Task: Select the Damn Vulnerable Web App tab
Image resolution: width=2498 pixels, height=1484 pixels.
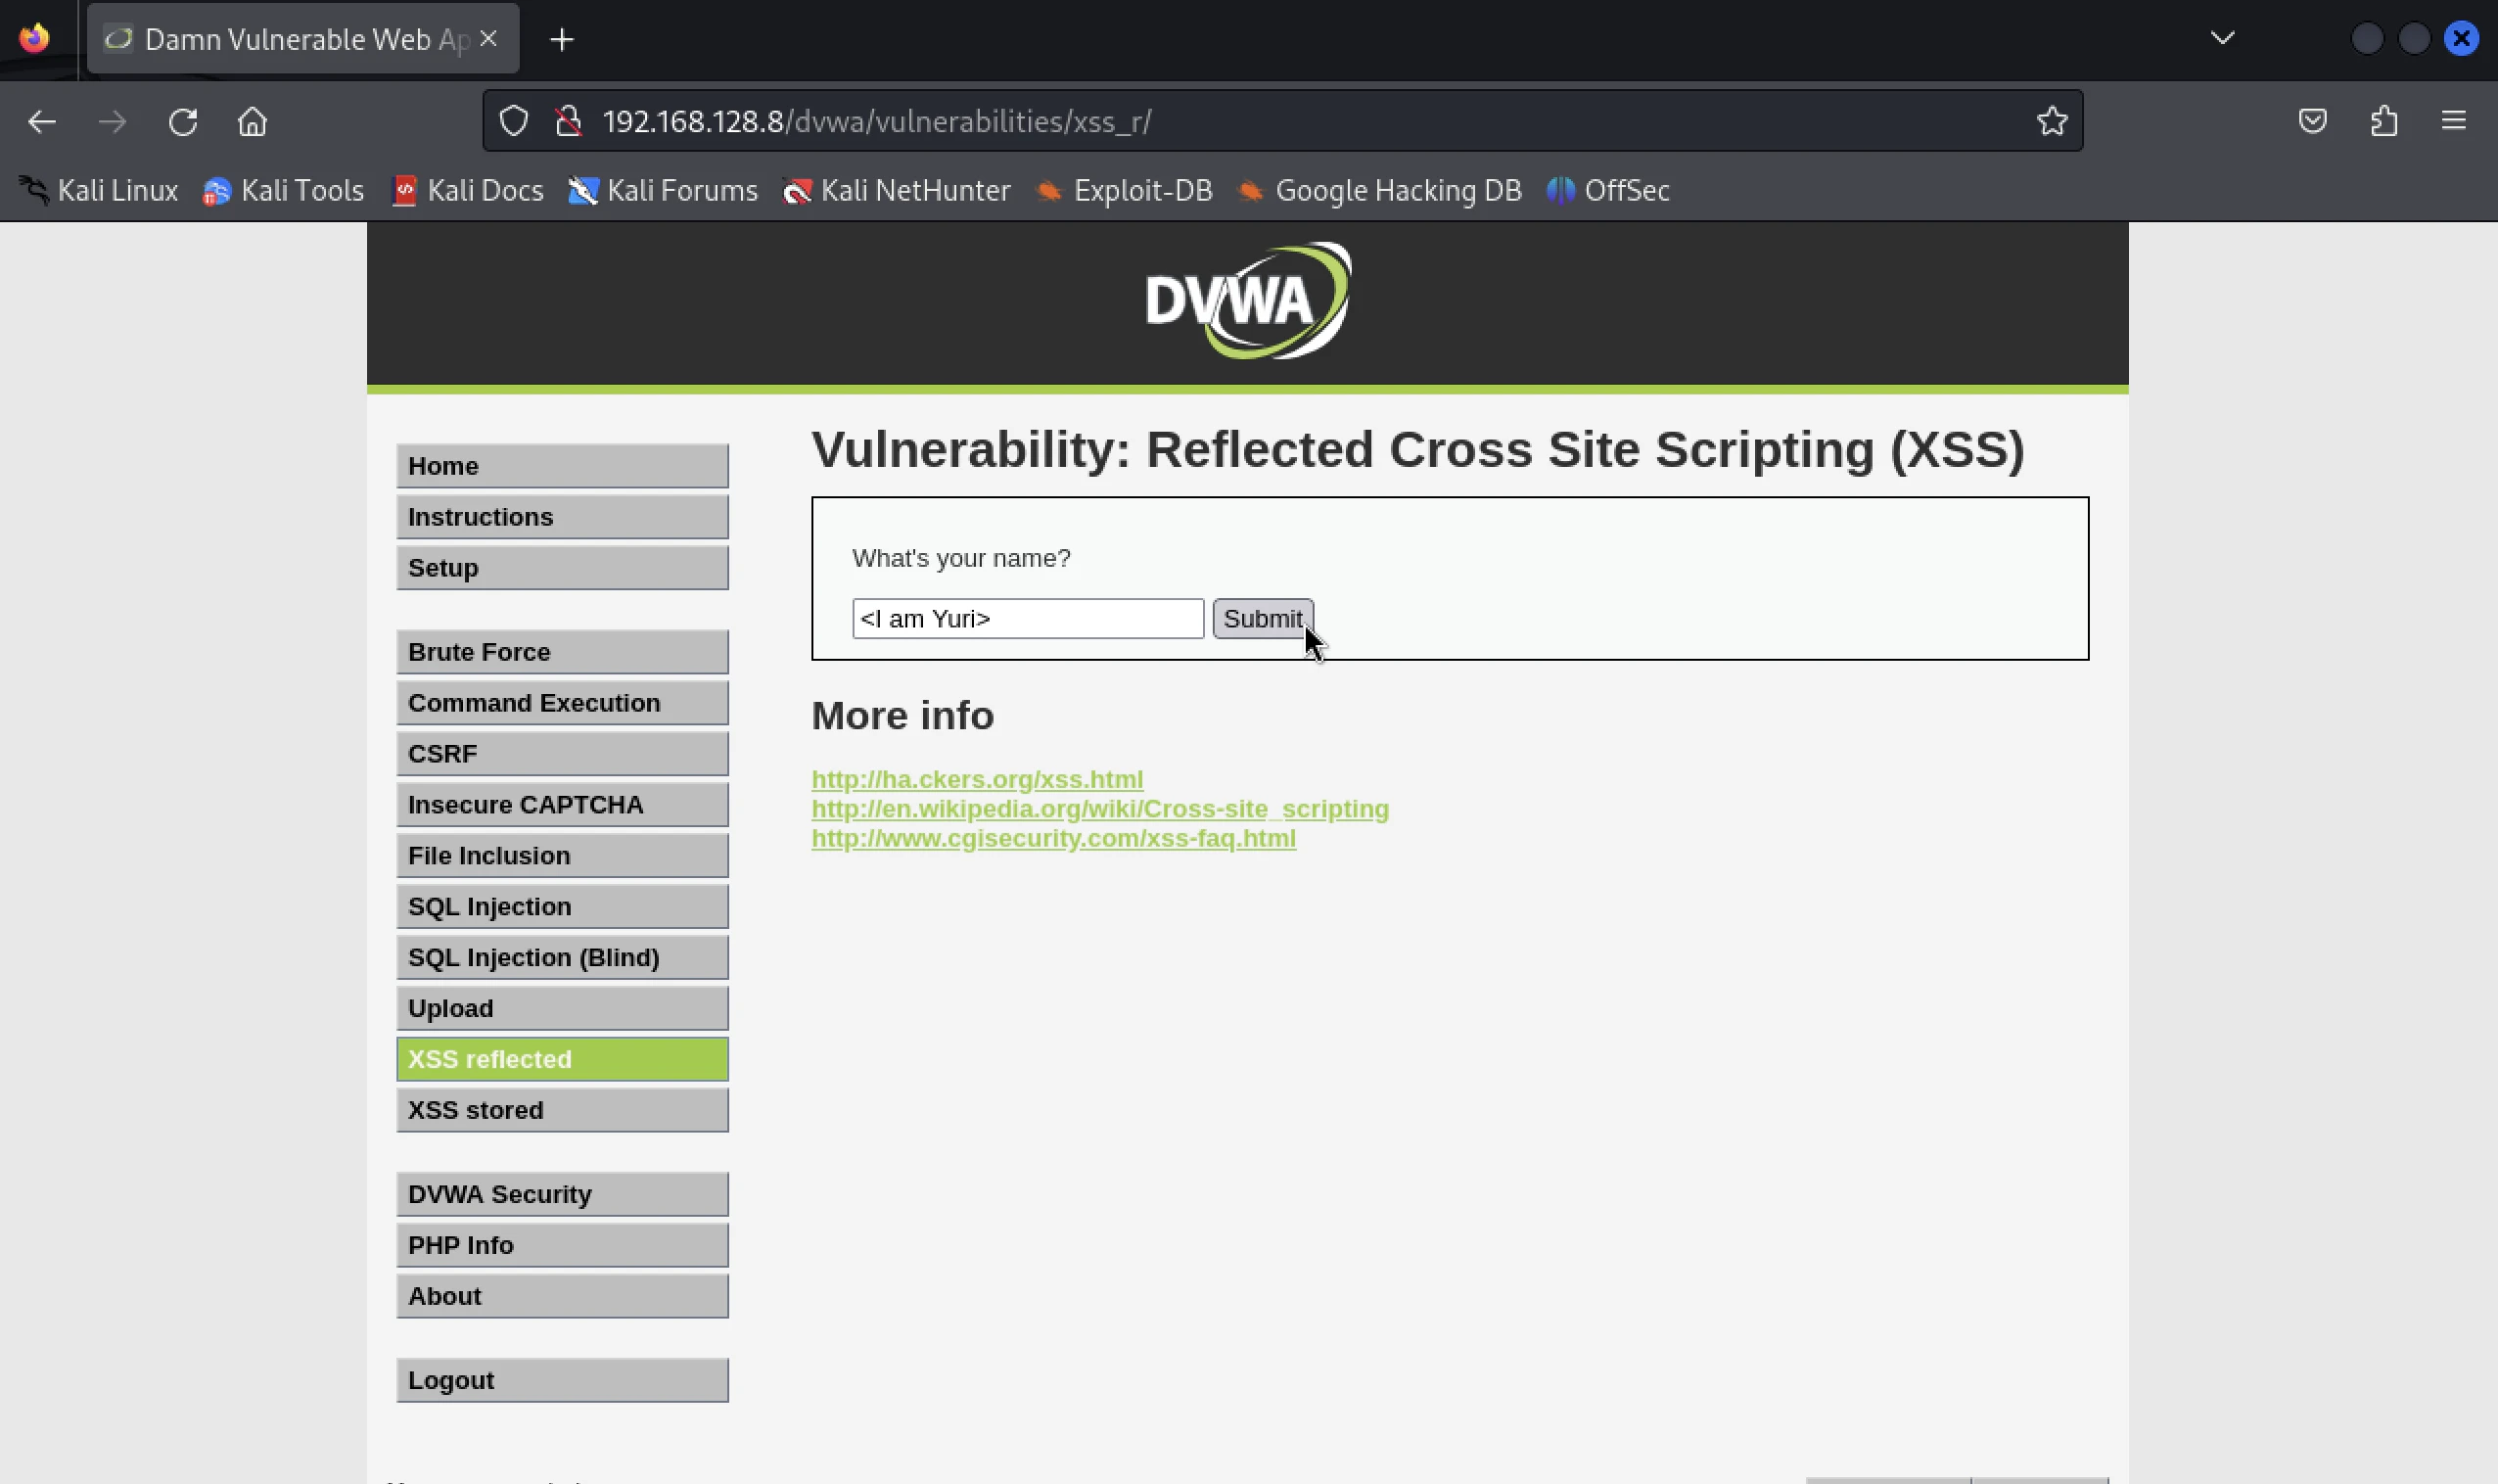Action: click(303, 39)
